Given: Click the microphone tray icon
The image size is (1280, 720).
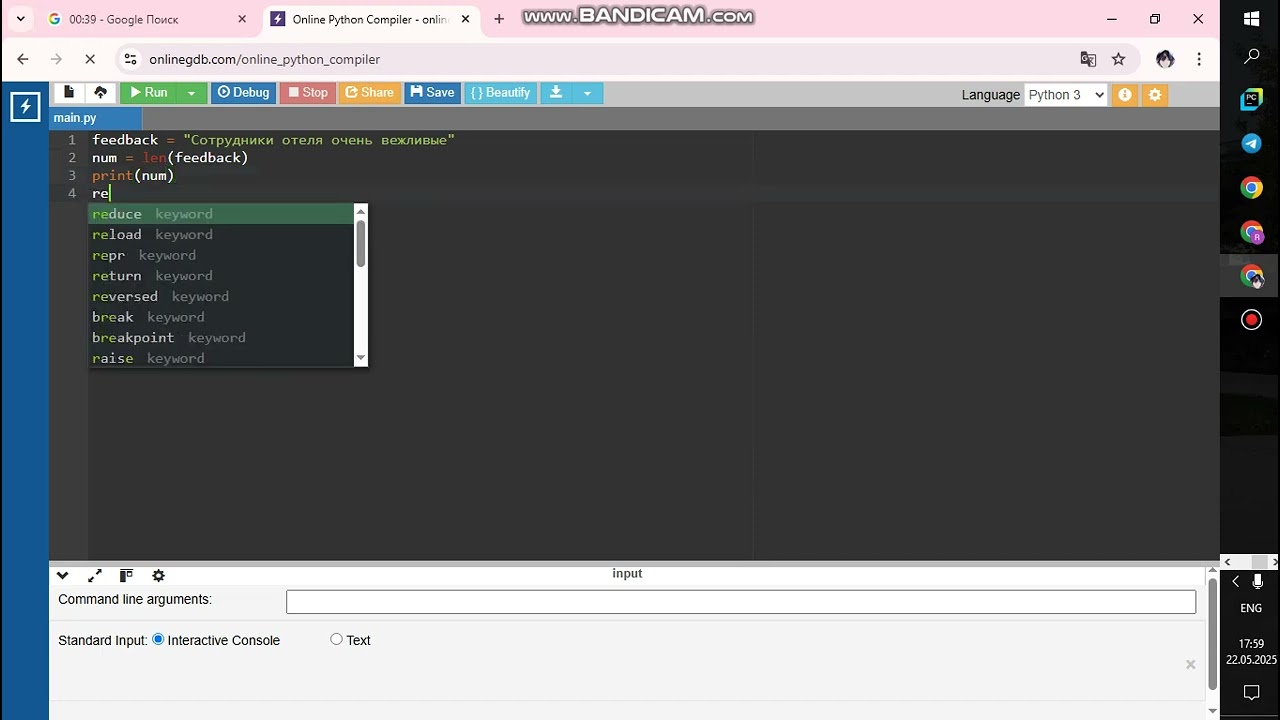Looking at the screenshot, I should 1258,581.
